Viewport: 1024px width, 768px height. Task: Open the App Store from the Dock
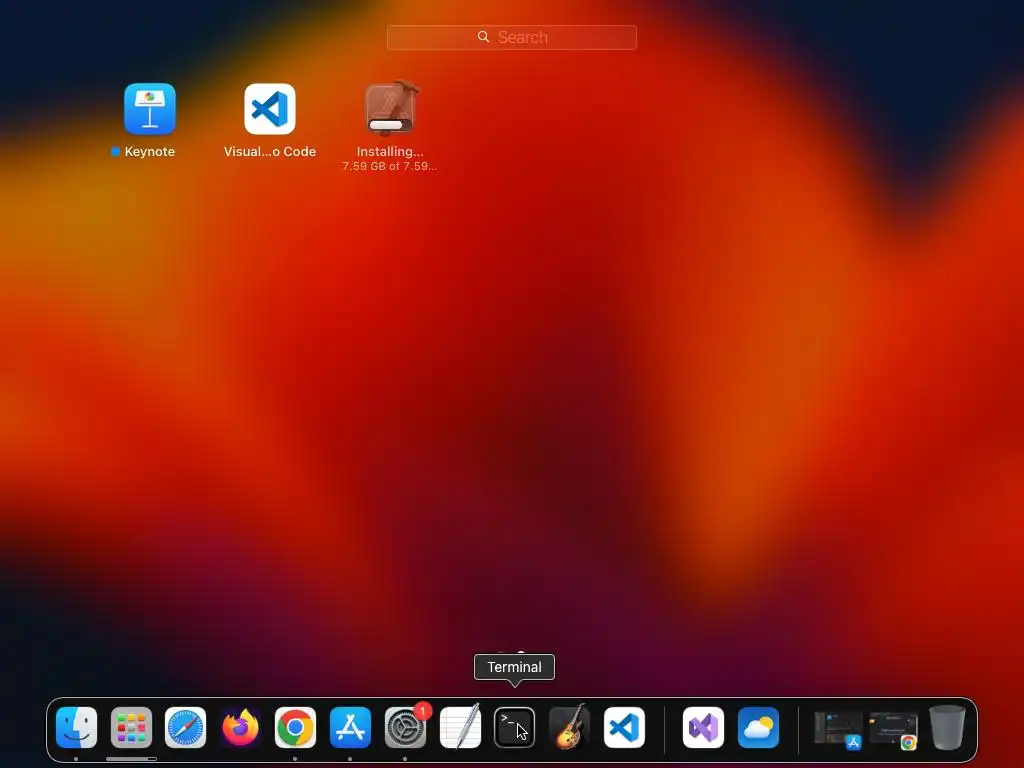tap(350, 727)
